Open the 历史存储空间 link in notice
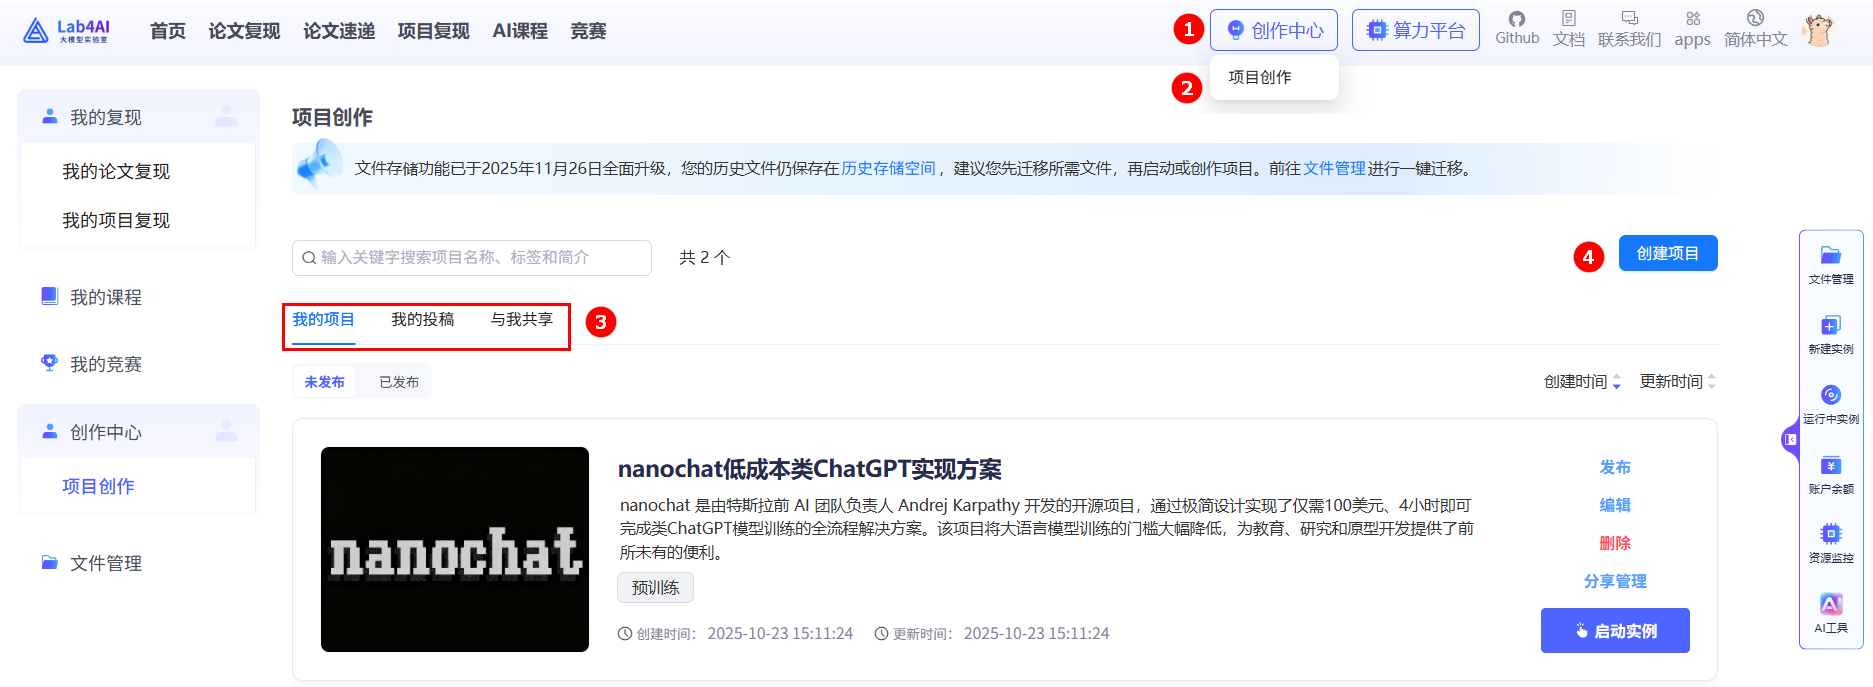This screenshot has width=1873, height=687. click(888, 168)
